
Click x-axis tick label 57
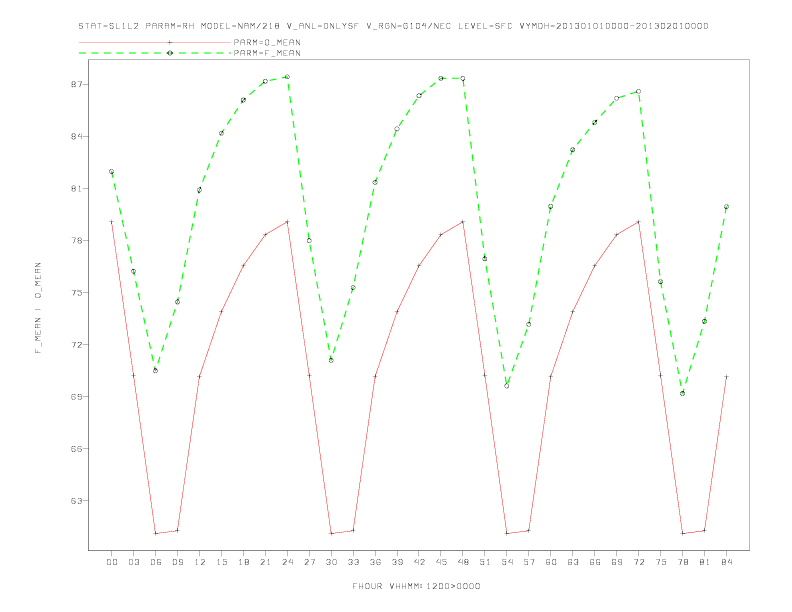click(x=529, y=562)
